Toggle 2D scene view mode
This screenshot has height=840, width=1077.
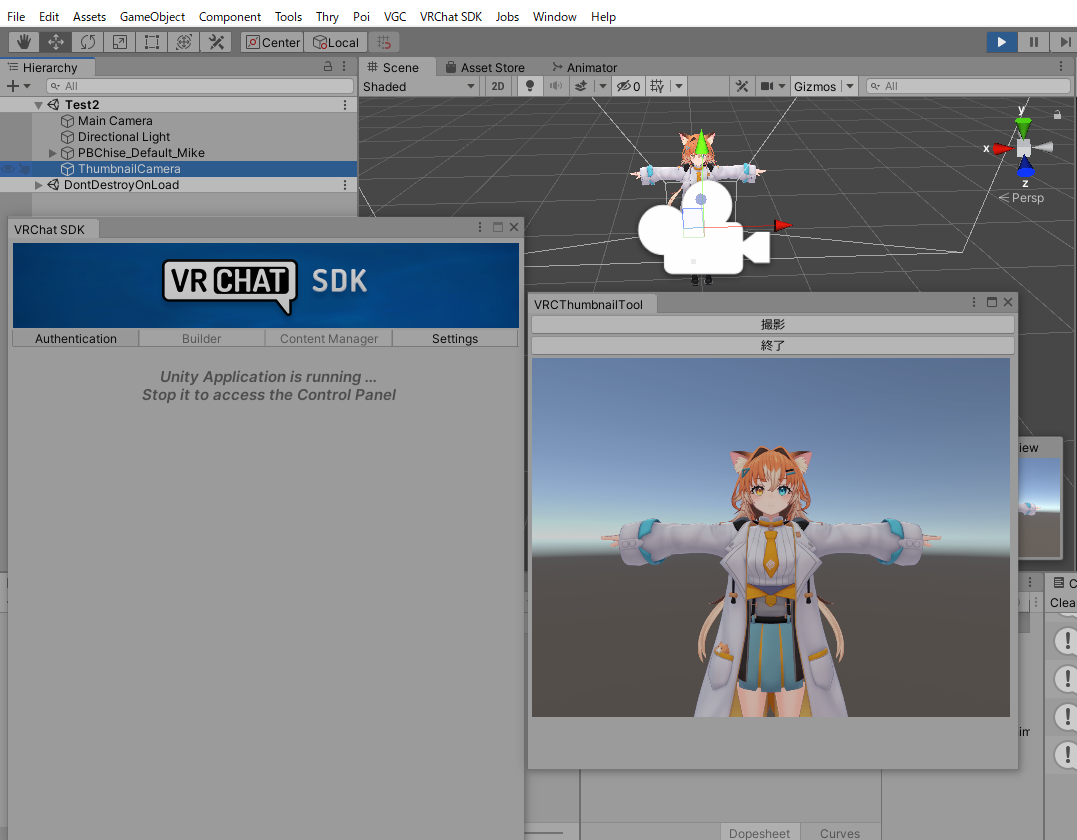point(498,86)
